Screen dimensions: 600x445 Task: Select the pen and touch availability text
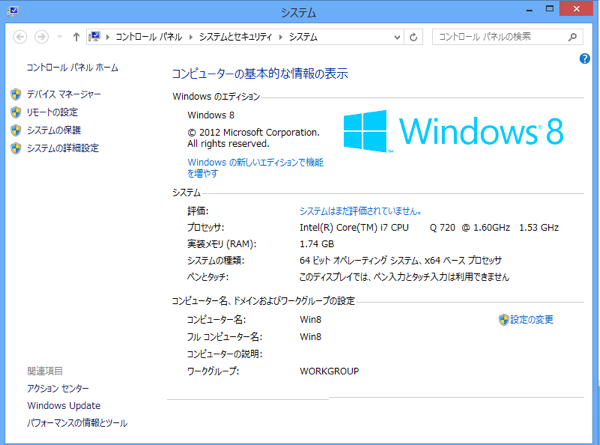tap(404, 277)
